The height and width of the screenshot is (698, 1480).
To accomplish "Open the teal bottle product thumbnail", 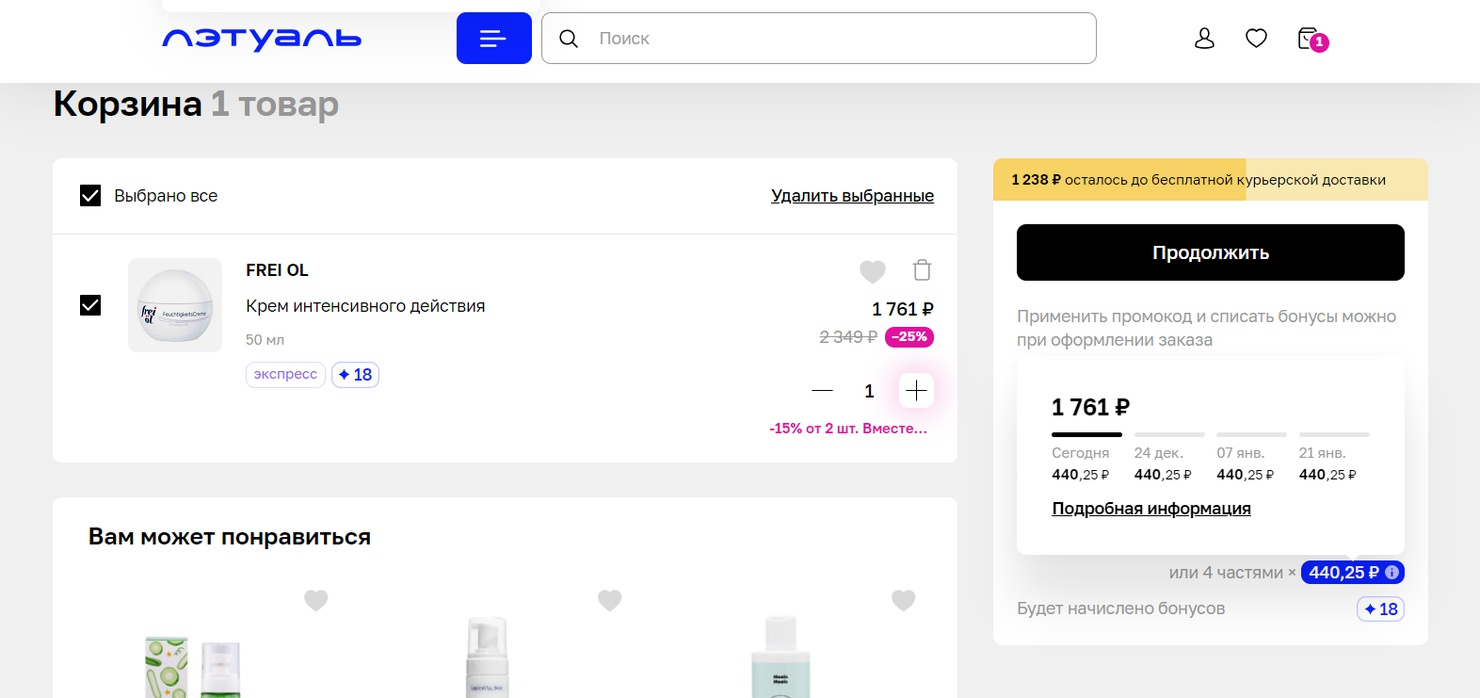I will point(780,658).
